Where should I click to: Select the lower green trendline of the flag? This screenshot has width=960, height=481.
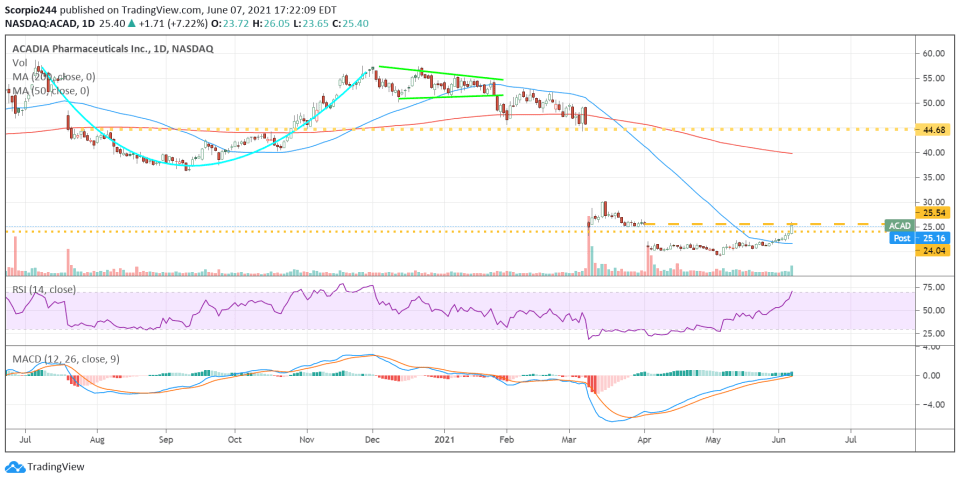pos(451,97)
